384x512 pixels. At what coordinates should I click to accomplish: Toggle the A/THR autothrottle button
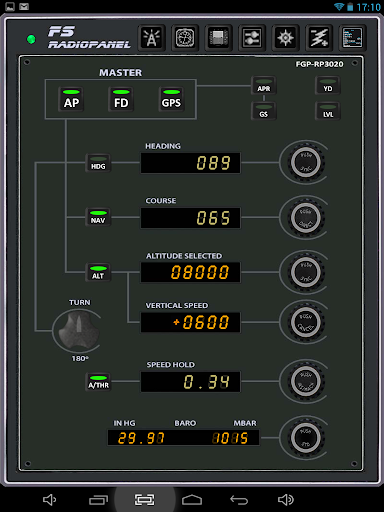click(x=98, y=382)
